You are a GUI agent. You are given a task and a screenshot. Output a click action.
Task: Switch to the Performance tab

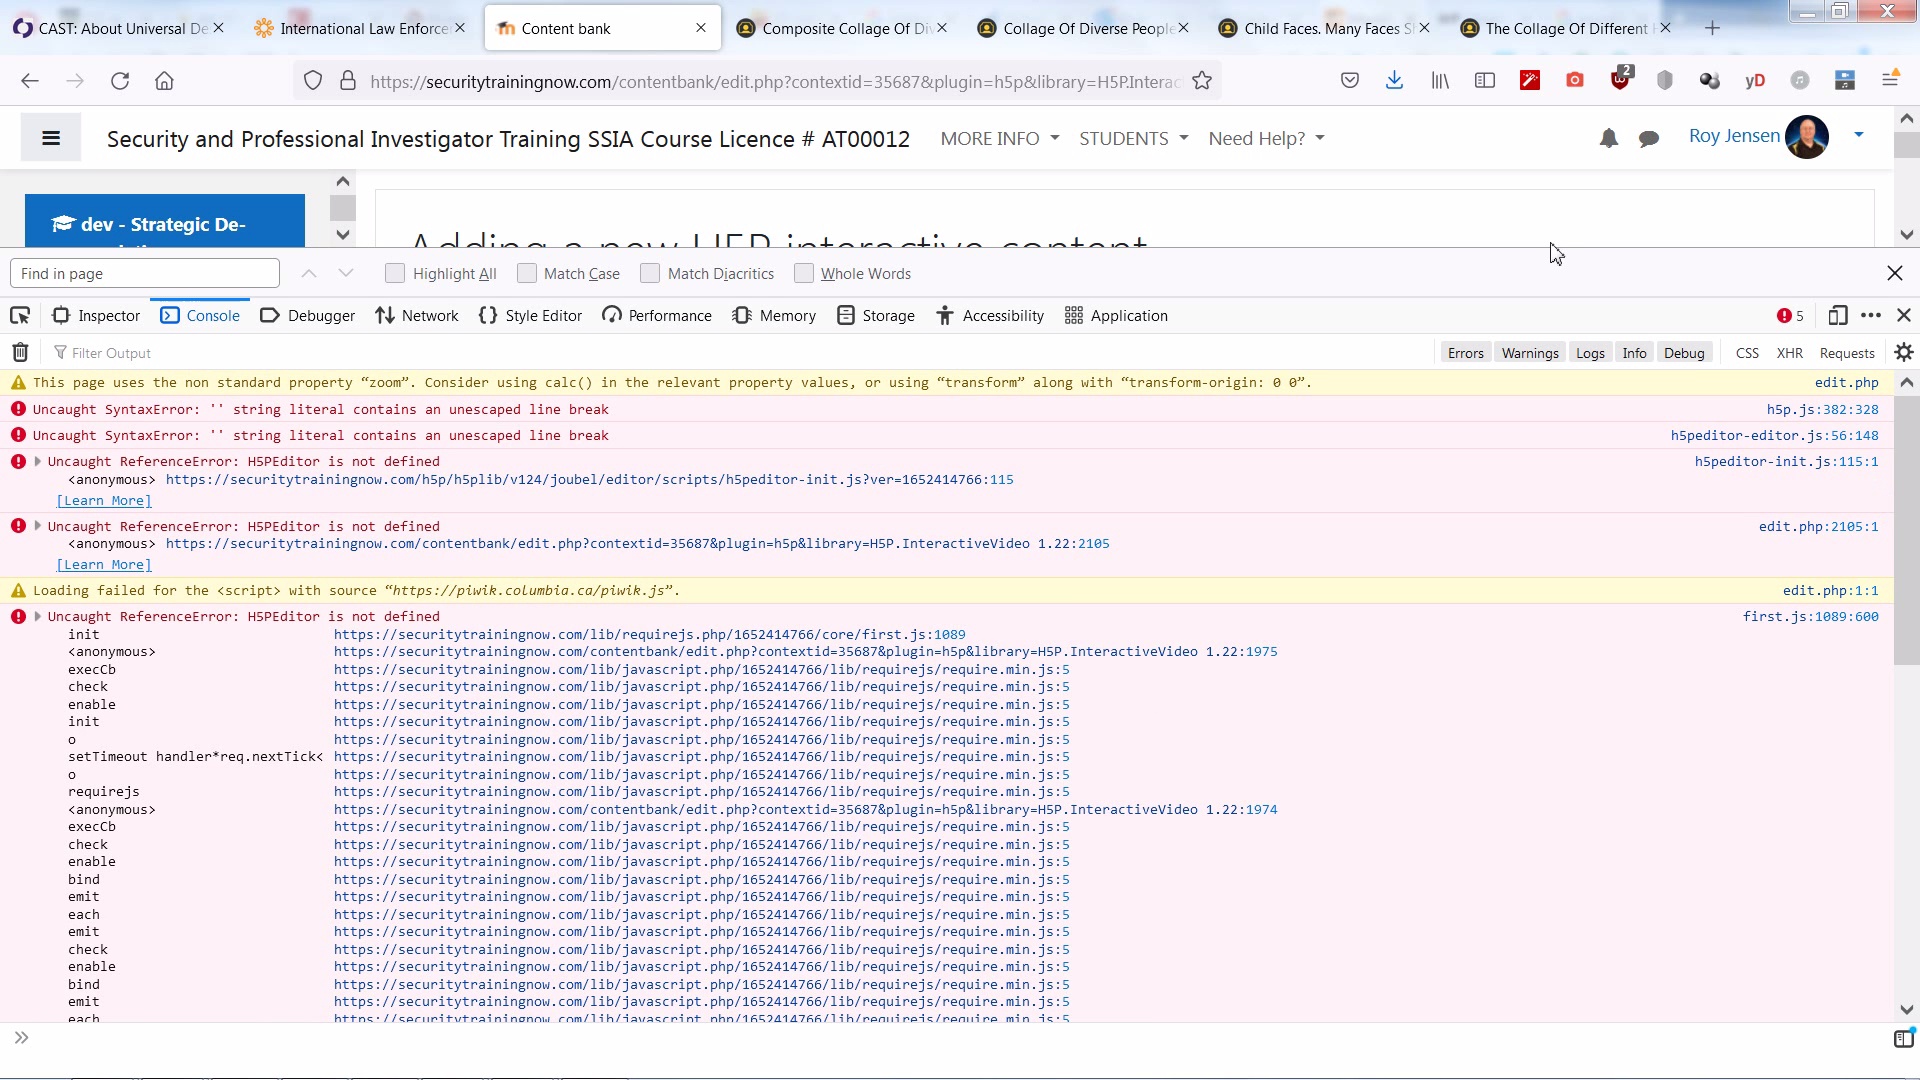pos(657,316)
